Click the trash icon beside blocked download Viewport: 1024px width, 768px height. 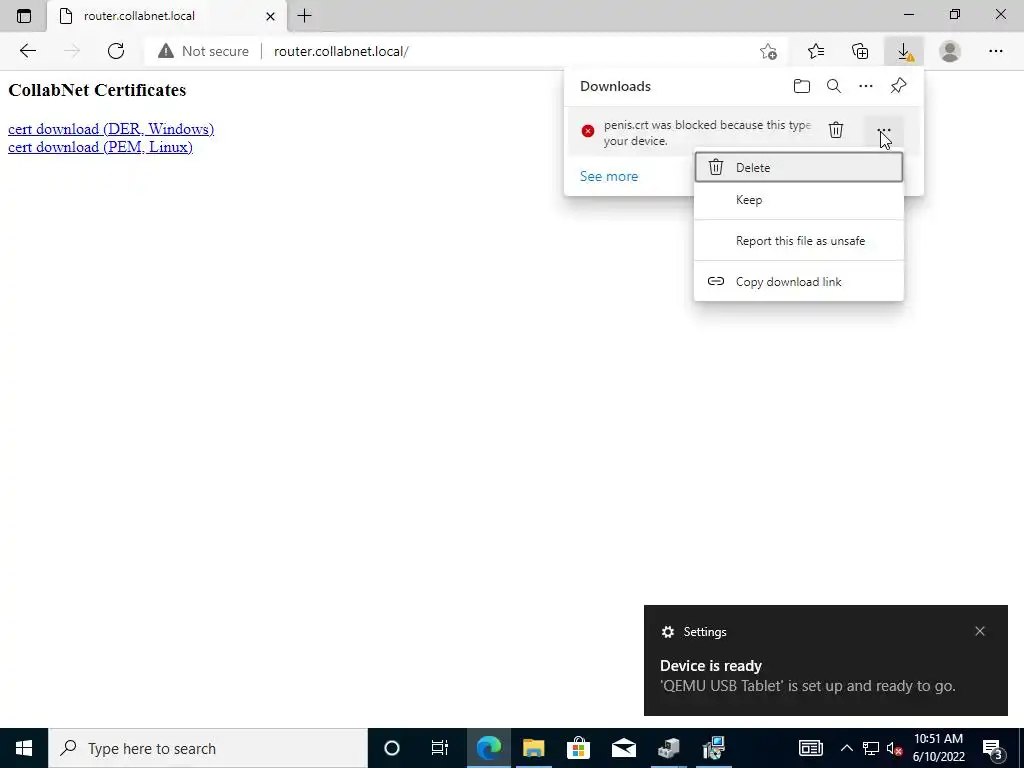tap(836, 130)
